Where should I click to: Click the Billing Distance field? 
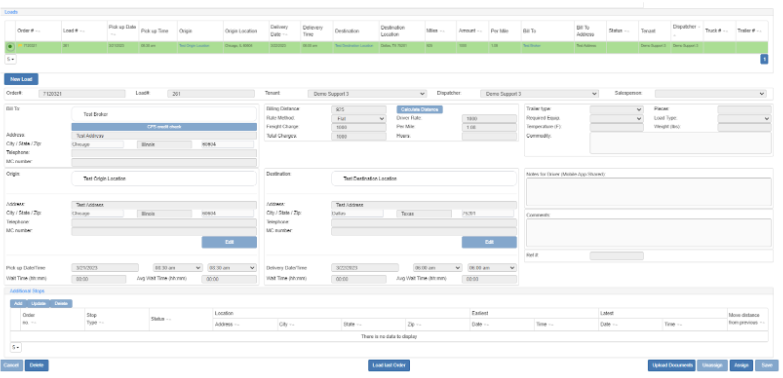[x=359, y=109]
